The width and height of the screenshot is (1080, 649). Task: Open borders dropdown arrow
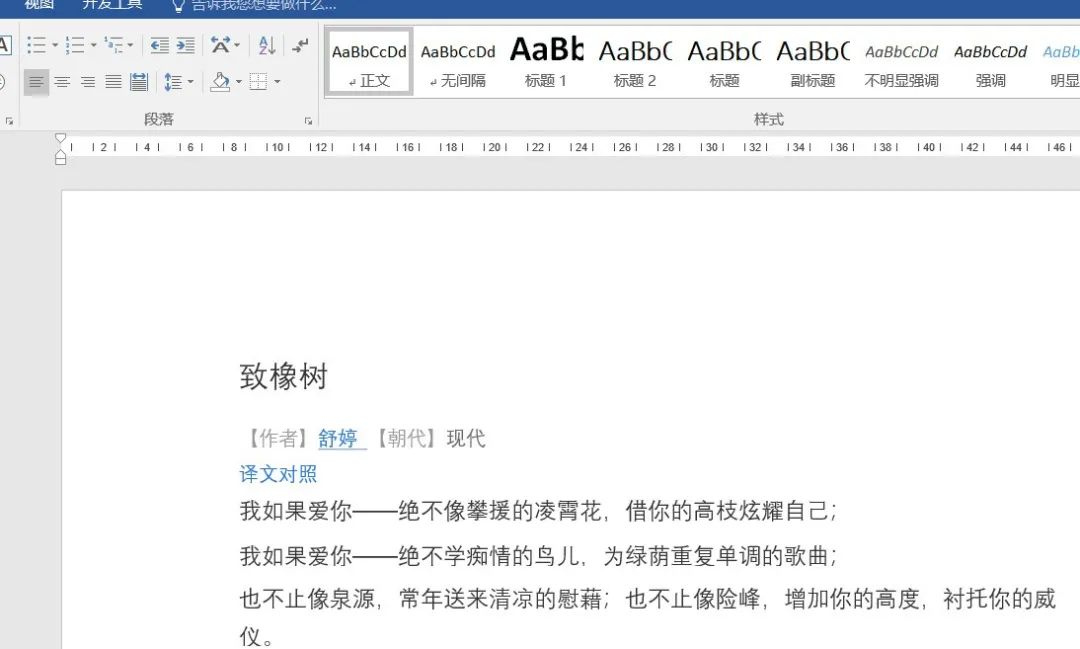point(277,82)
